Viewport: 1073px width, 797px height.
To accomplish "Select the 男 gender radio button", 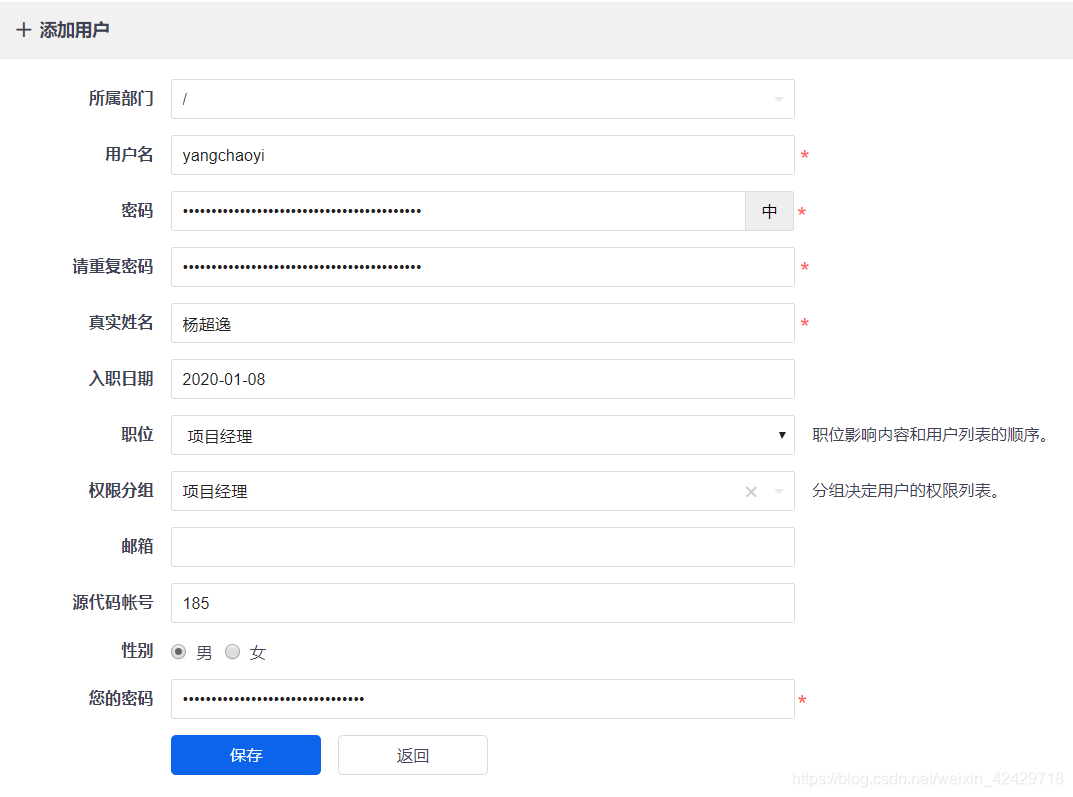I will [179, 652].
